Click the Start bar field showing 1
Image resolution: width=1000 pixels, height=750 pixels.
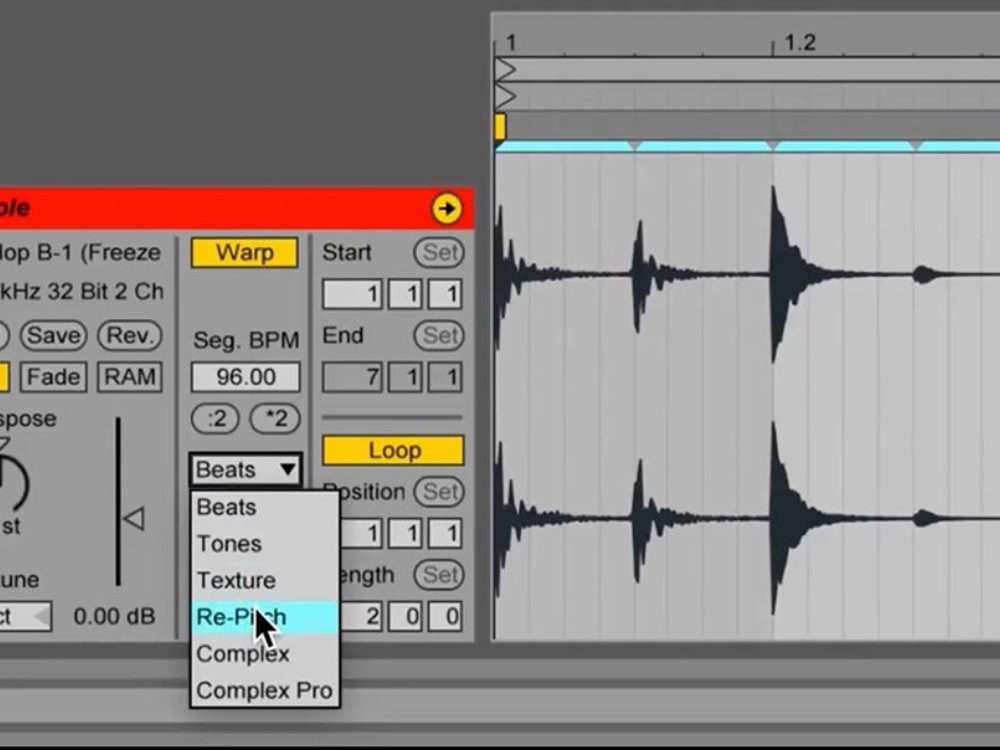pos(353,295)
